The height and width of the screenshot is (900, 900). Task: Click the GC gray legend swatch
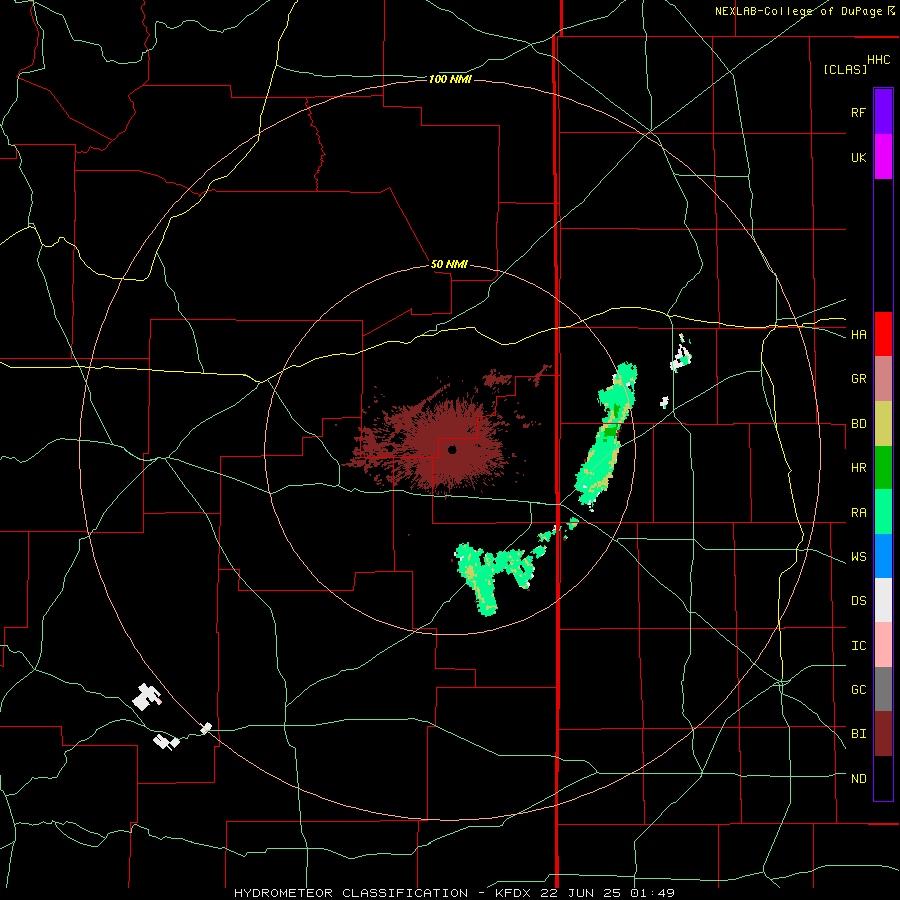click(x=883, y=689)
